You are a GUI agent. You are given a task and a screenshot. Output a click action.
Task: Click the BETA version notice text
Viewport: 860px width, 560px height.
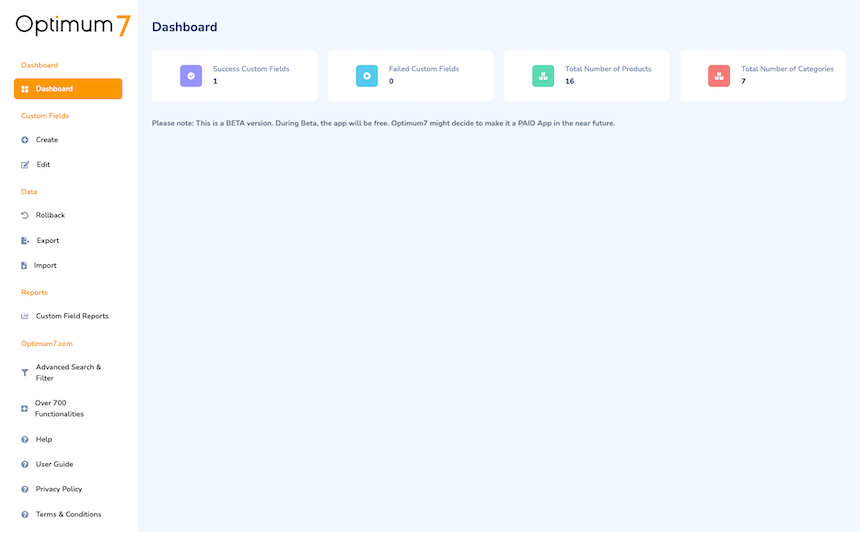pyautogui.click(x=383, y=123)
